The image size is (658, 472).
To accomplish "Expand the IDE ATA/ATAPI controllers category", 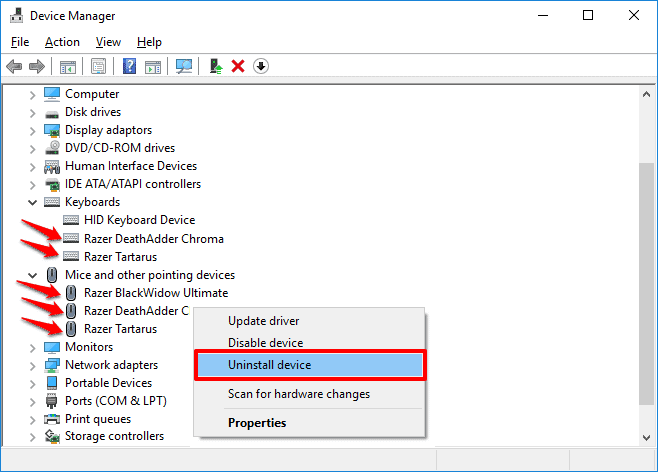I will pos(32,185).
